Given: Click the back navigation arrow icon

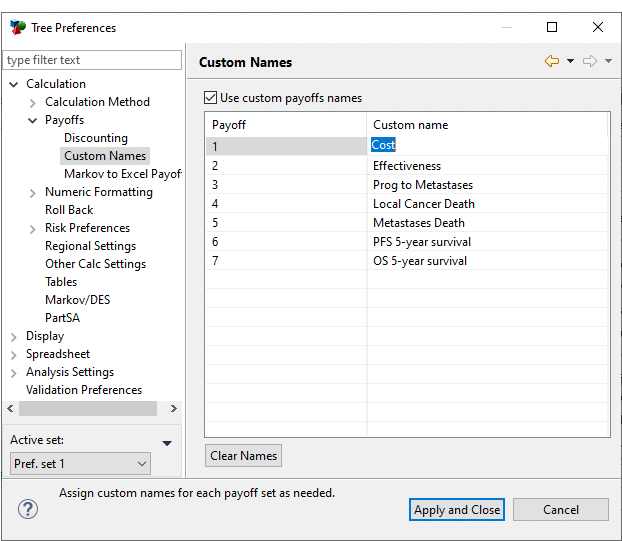Looking at the screenshot, I should [x=551, y=62].
